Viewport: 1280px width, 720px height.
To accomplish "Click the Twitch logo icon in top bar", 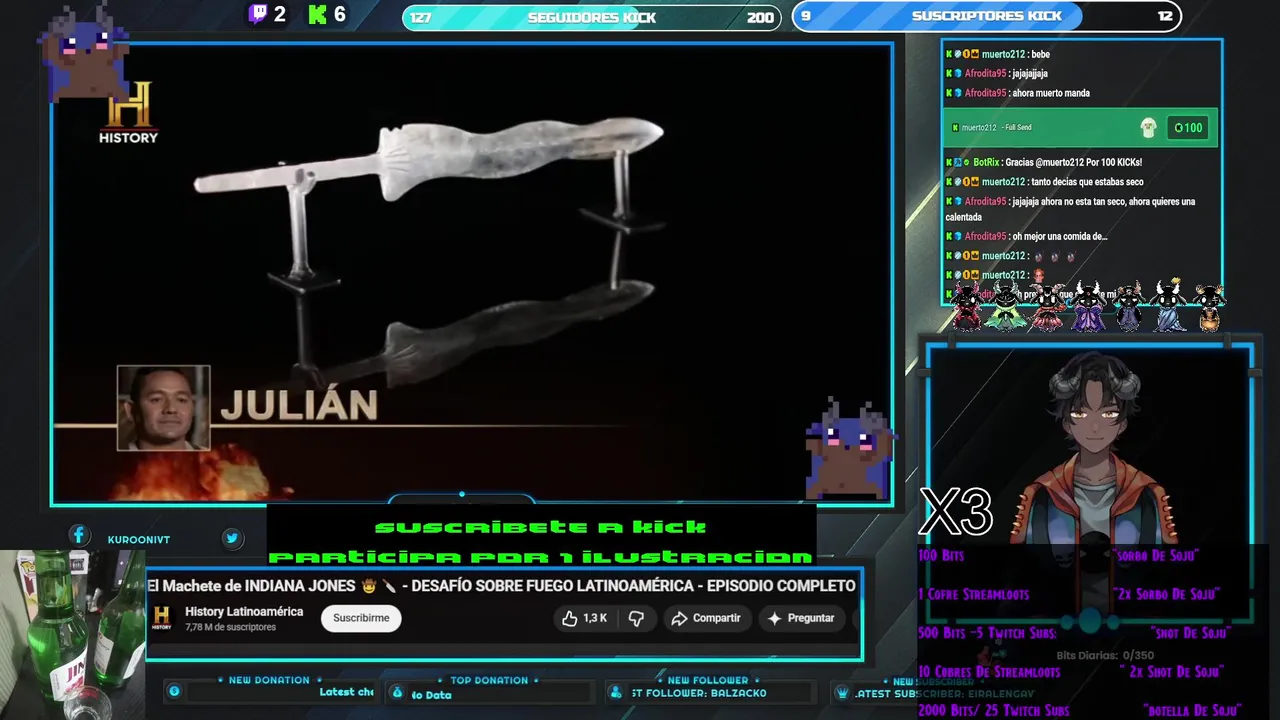I will click(258, 14).
